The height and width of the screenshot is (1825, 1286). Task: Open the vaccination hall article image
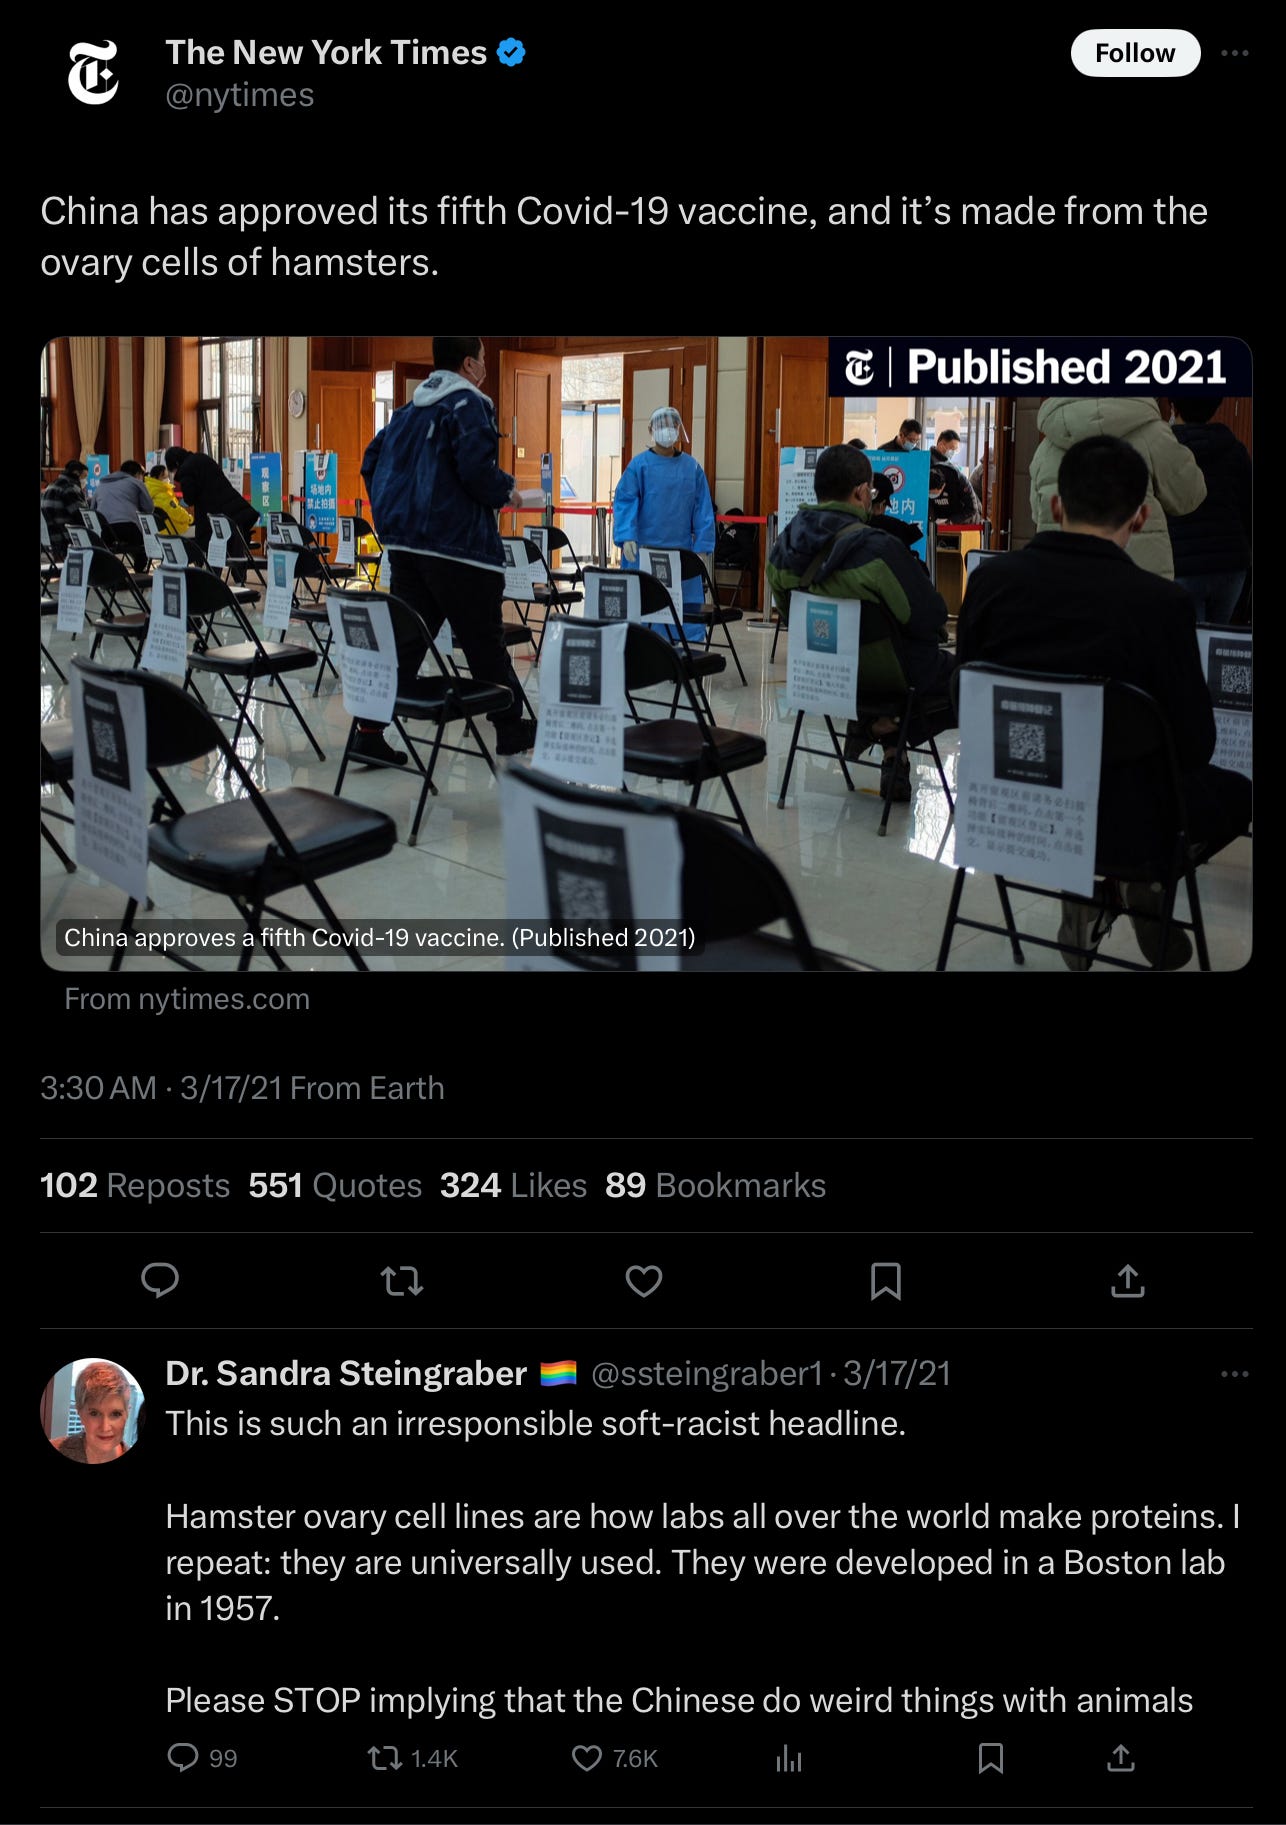pyautogui.click(x=646, y=654)
